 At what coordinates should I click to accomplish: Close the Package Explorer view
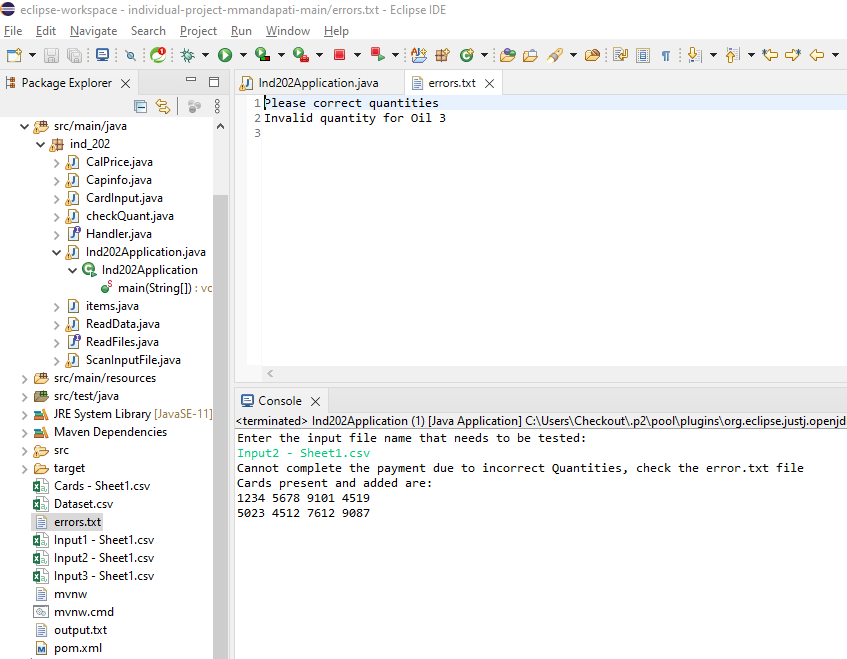(x=125, y=83)
